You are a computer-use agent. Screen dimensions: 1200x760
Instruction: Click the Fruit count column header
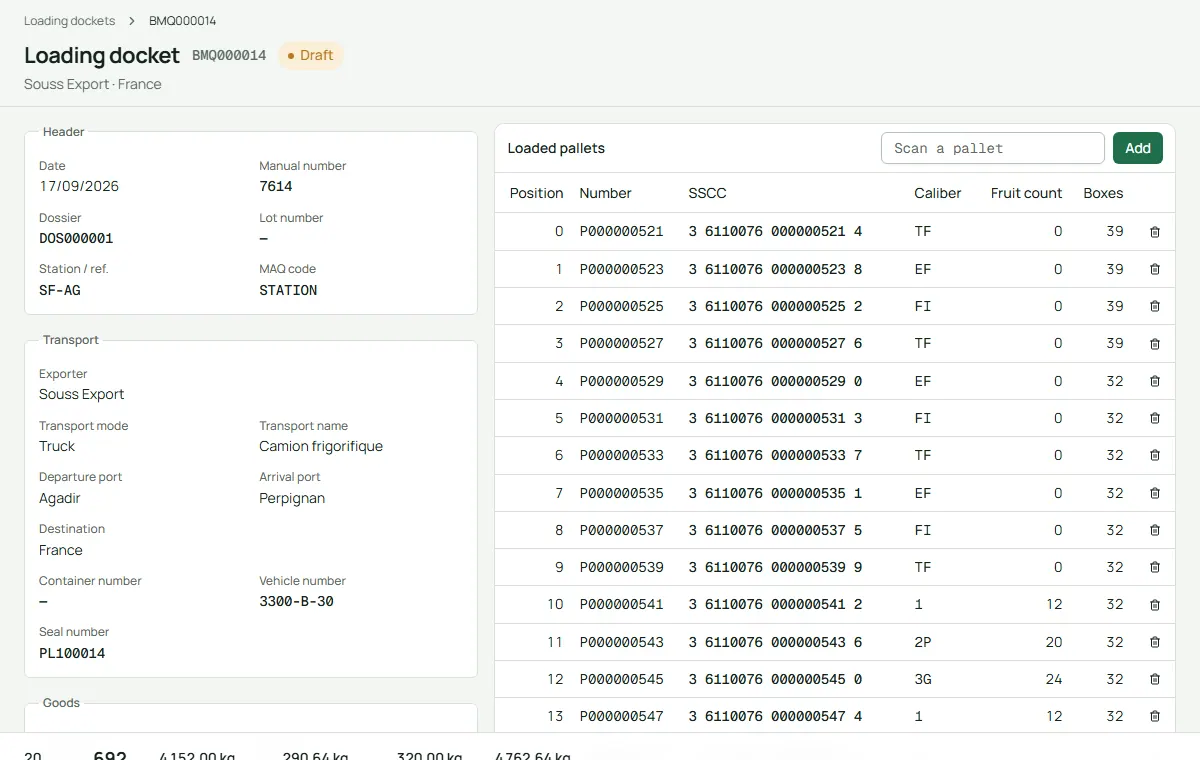coord(1027,193)
